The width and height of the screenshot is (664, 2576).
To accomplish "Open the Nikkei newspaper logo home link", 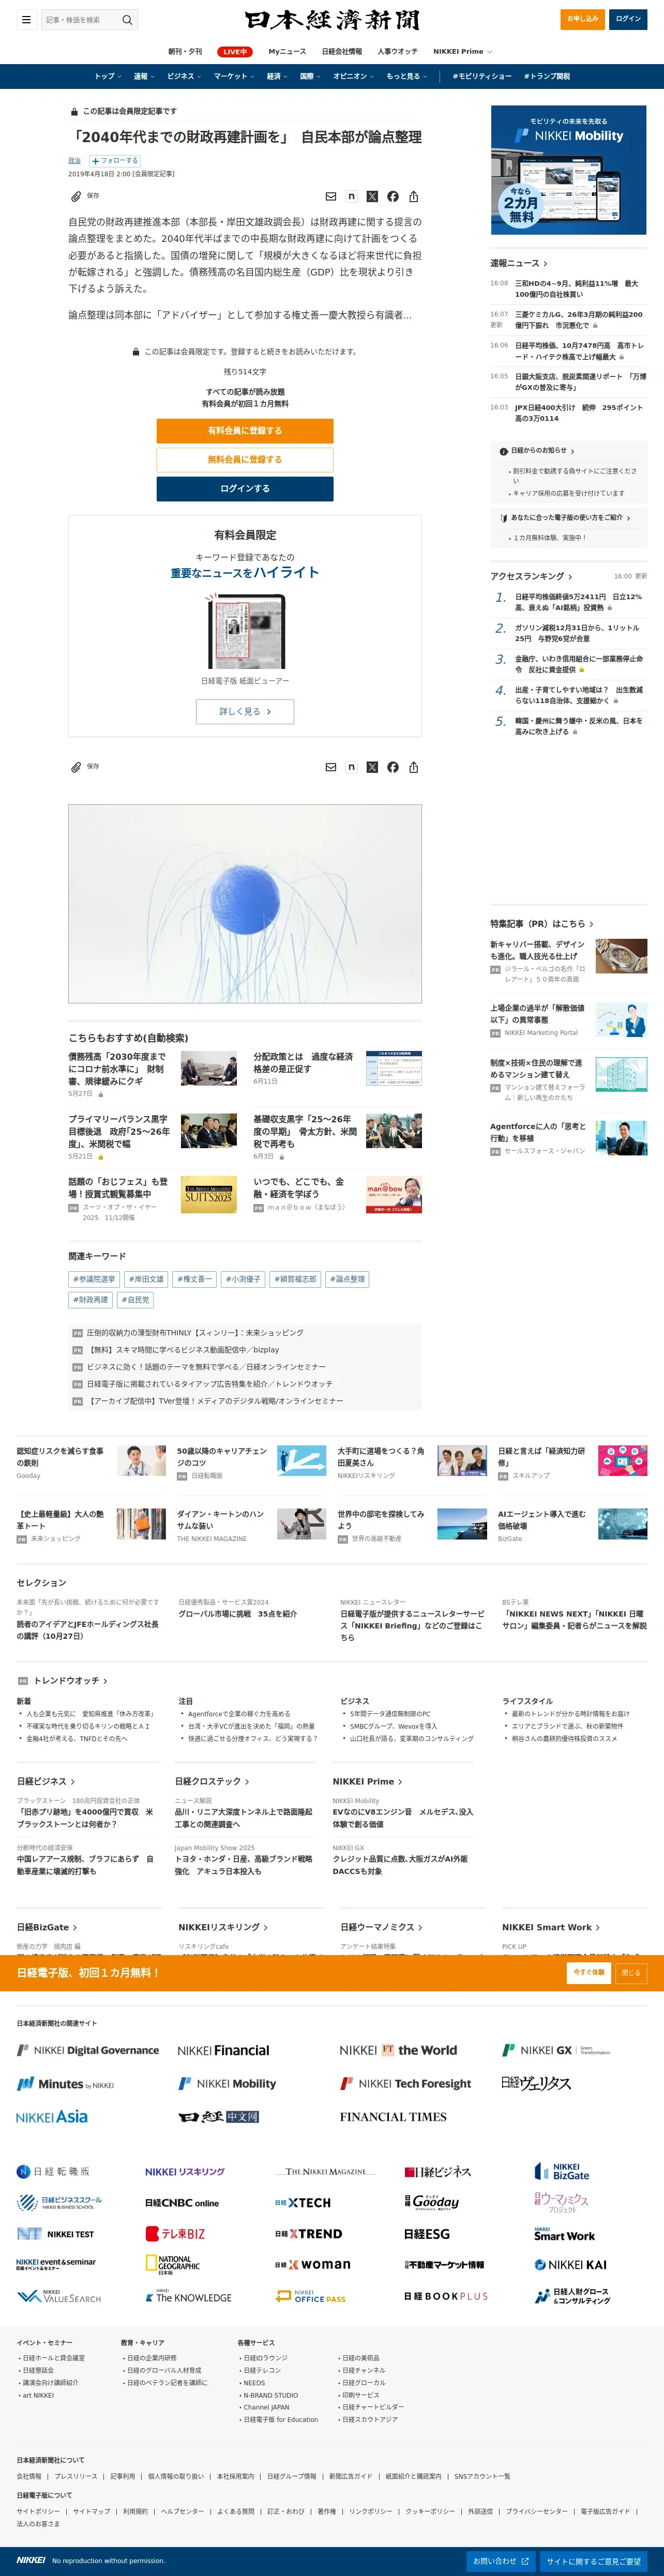I will [332, 20].
